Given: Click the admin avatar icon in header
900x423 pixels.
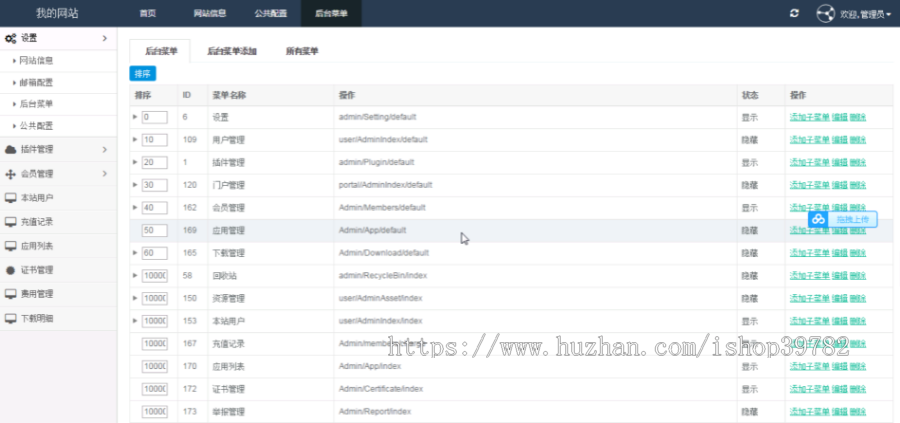Looking at the screenshot, I should tap(825, 14).
